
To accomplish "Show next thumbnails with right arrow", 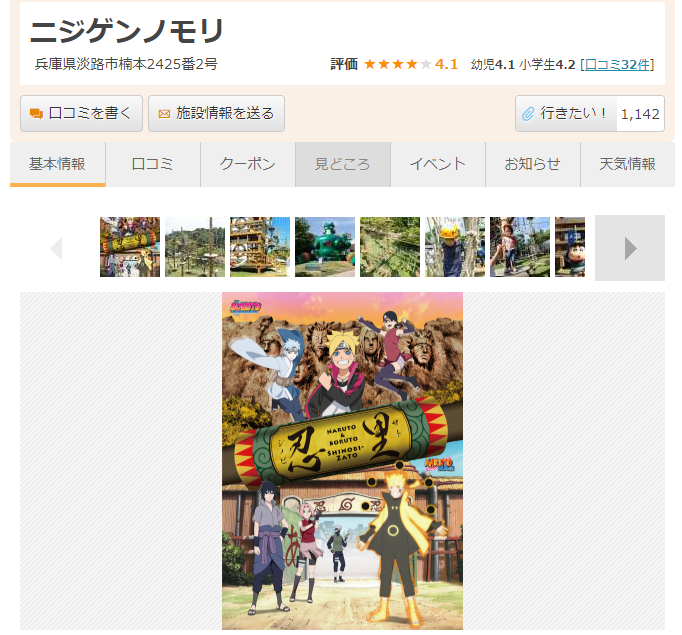I will point(630,248).
